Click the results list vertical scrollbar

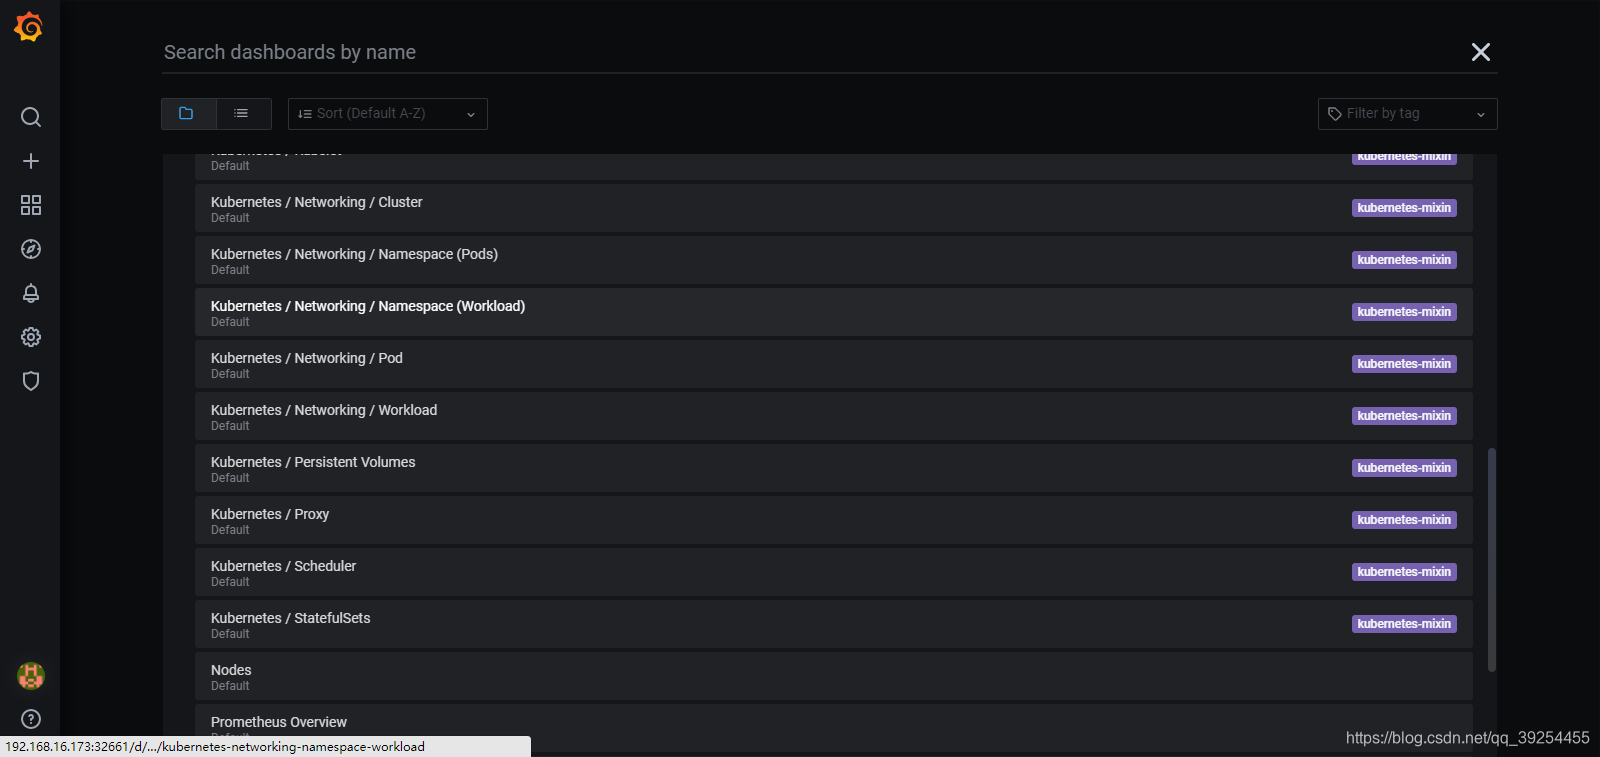pyautogui.click(x=1492, y=560)
